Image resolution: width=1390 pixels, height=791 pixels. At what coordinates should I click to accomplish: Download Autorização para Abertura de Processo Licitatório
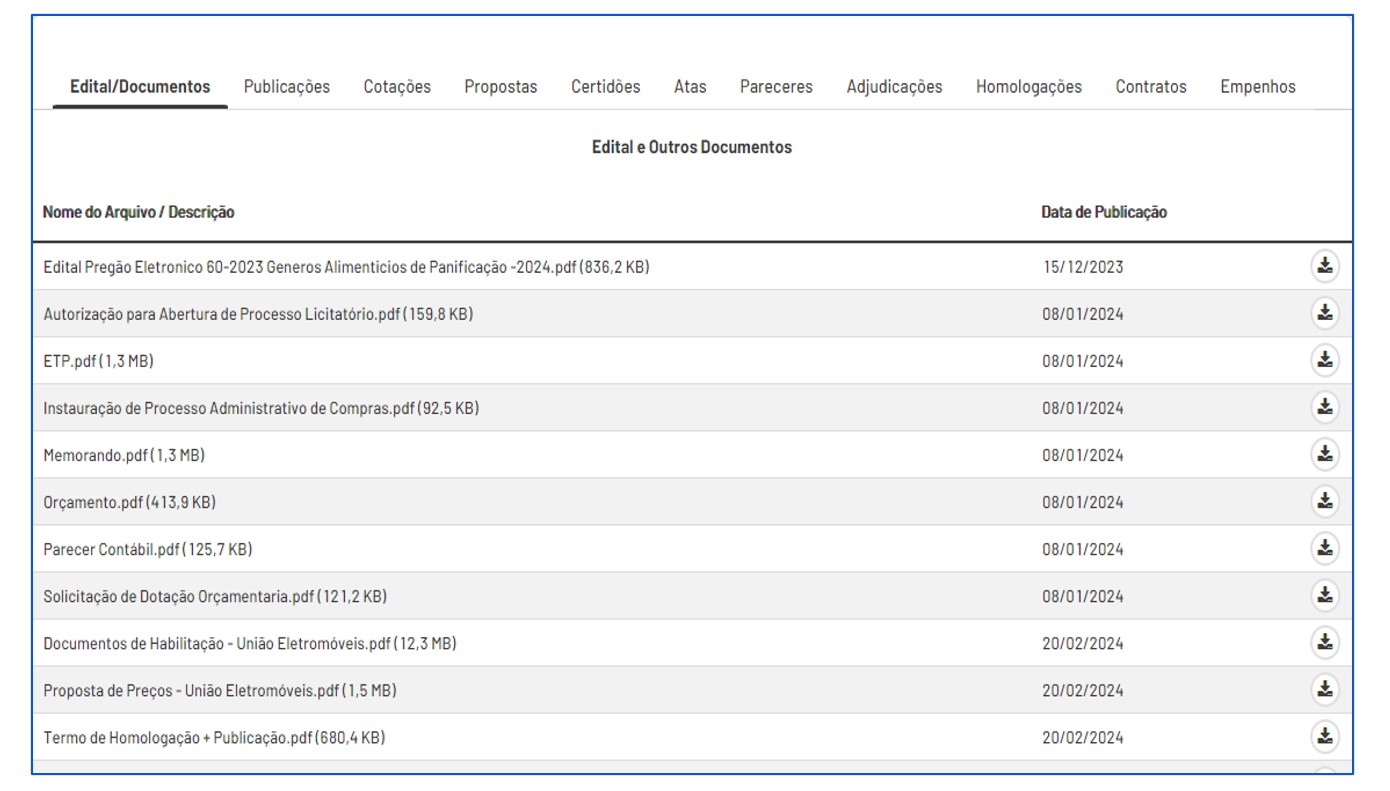(x=1325, y=313)
